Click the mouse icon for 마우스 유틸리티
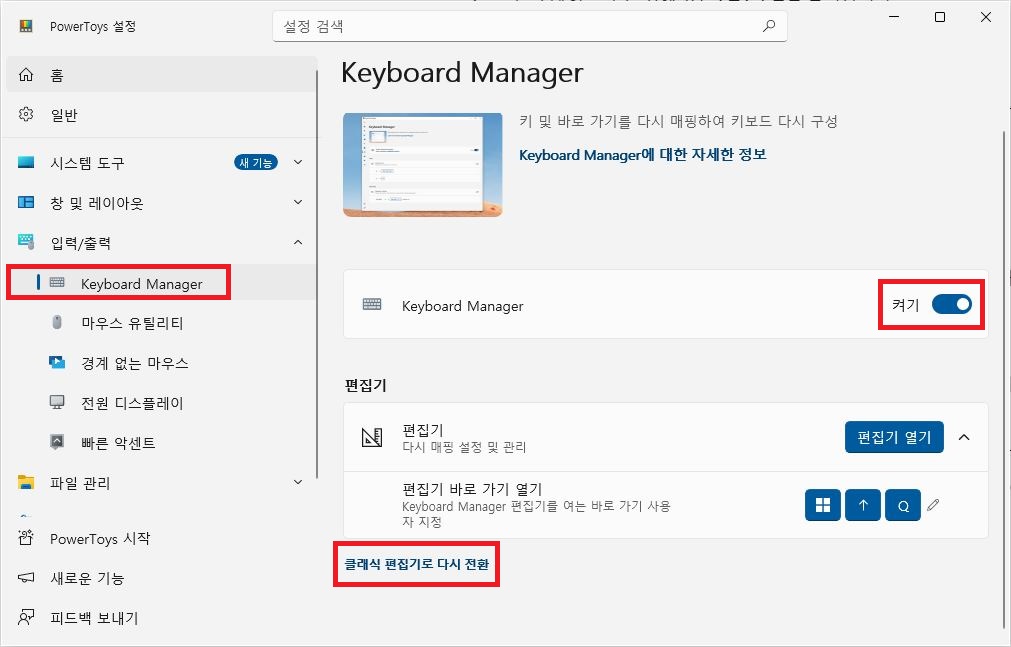 click(57, 322)
